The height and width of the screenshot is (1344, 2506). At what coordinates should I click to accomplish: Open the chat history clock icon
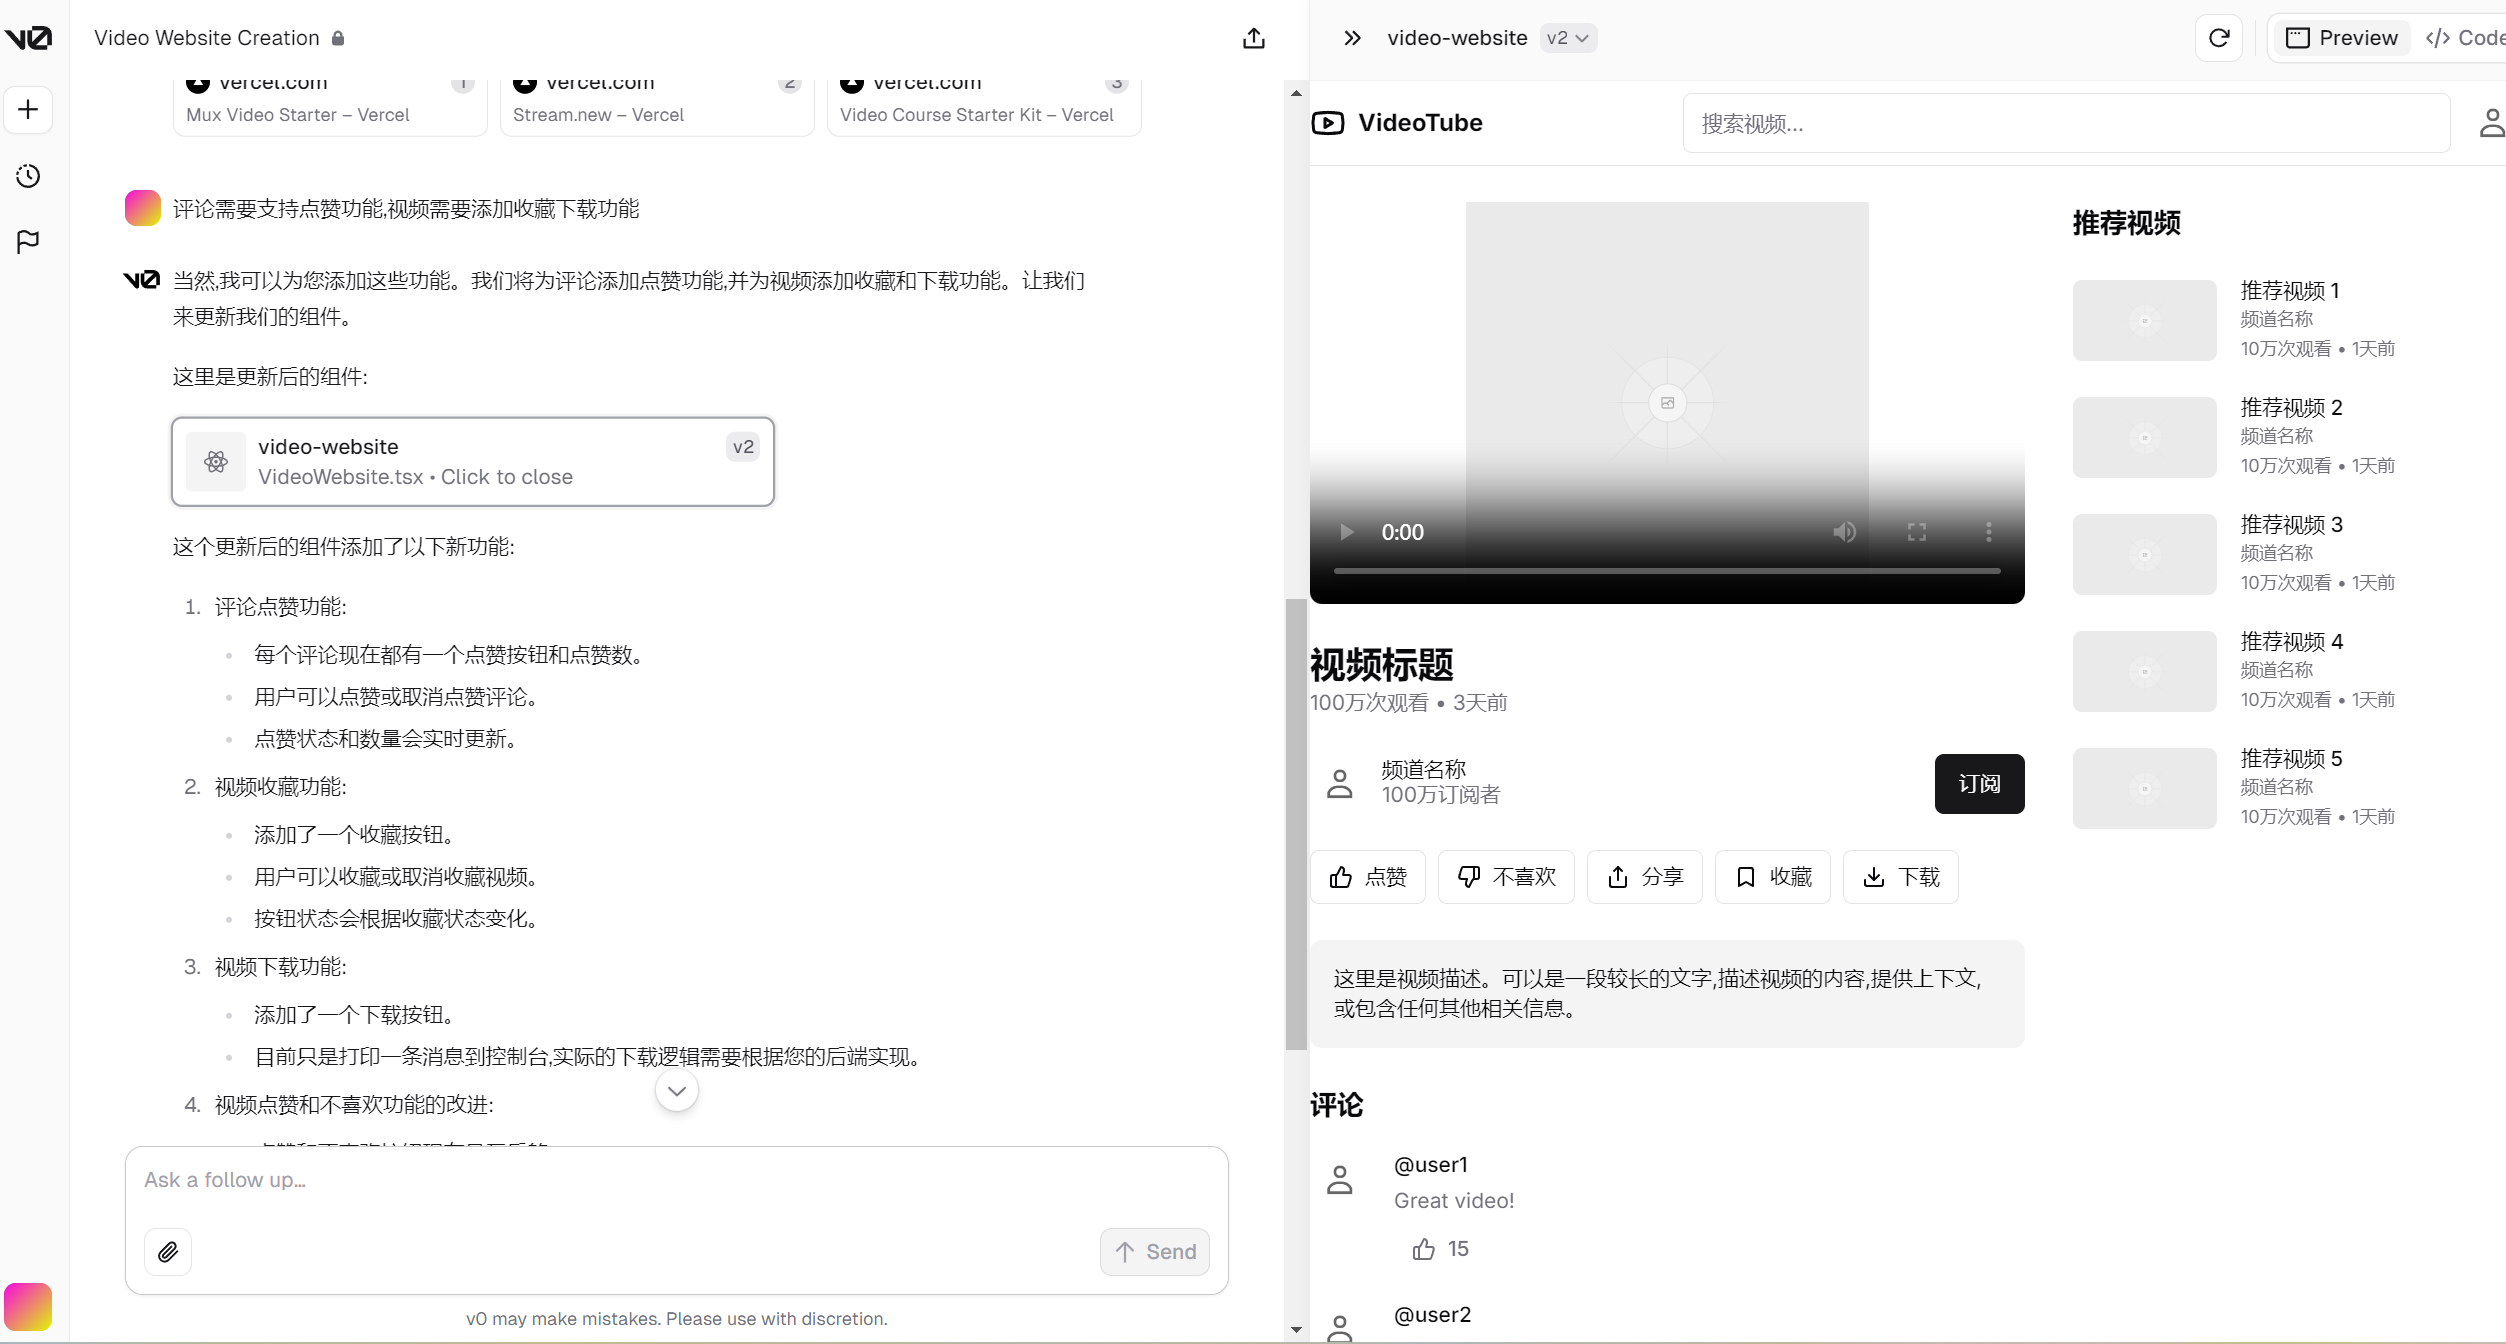click(28, 176)
